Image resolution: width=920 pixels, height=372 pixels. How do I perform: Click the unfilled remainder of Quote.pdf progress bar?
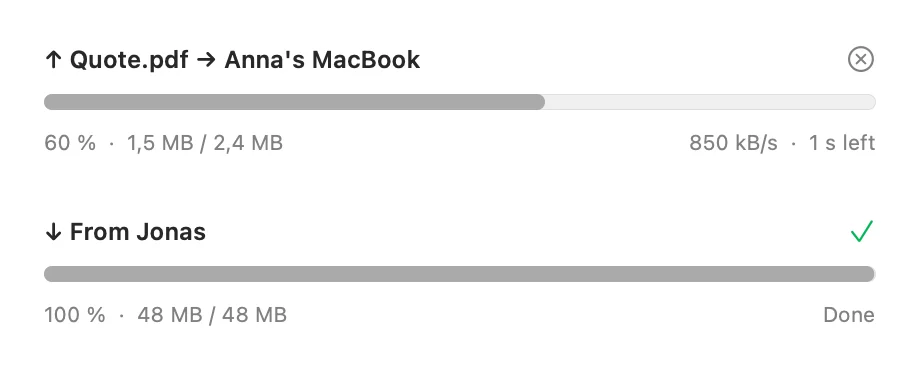point(710,102)
